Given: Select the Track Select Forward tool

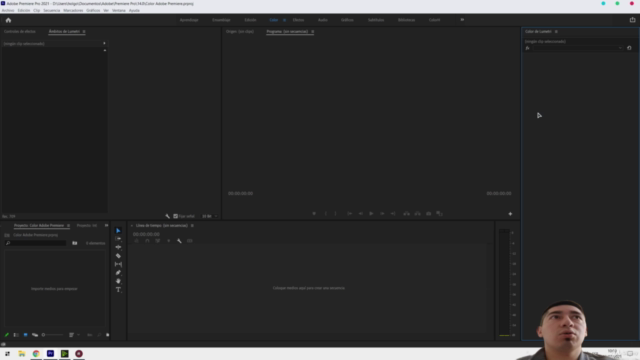Looking at the screenshot, I should pyautogui.click(x=118, y=239).
